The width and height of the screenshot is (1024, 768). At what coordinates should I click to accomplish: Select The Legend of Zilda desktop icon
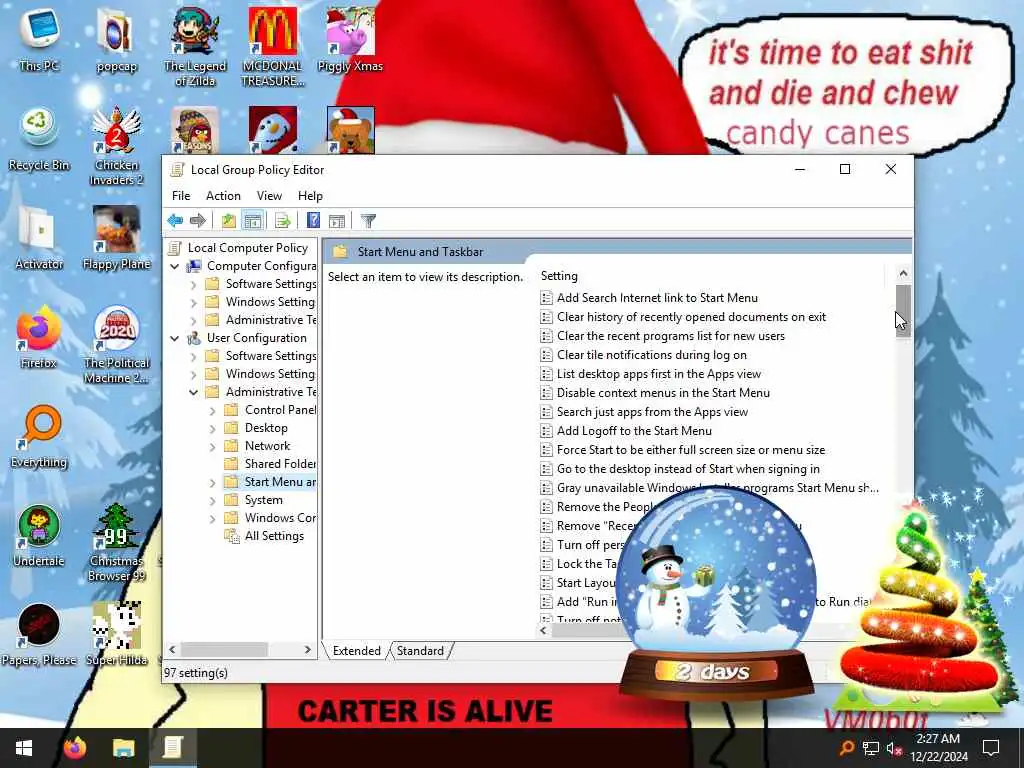point(195,46)
